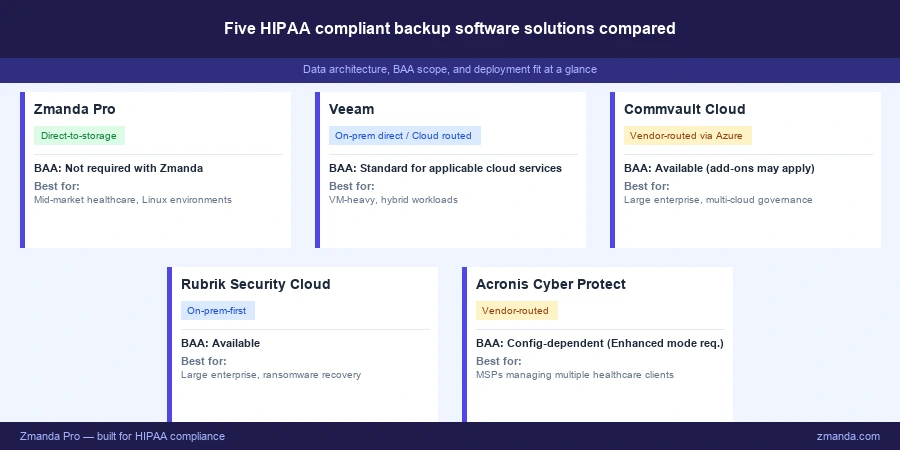Click the 'On-prem direct / Cloud routed' badge
The height and width of the screenshot is (450, 900).
tap(405, 136)
